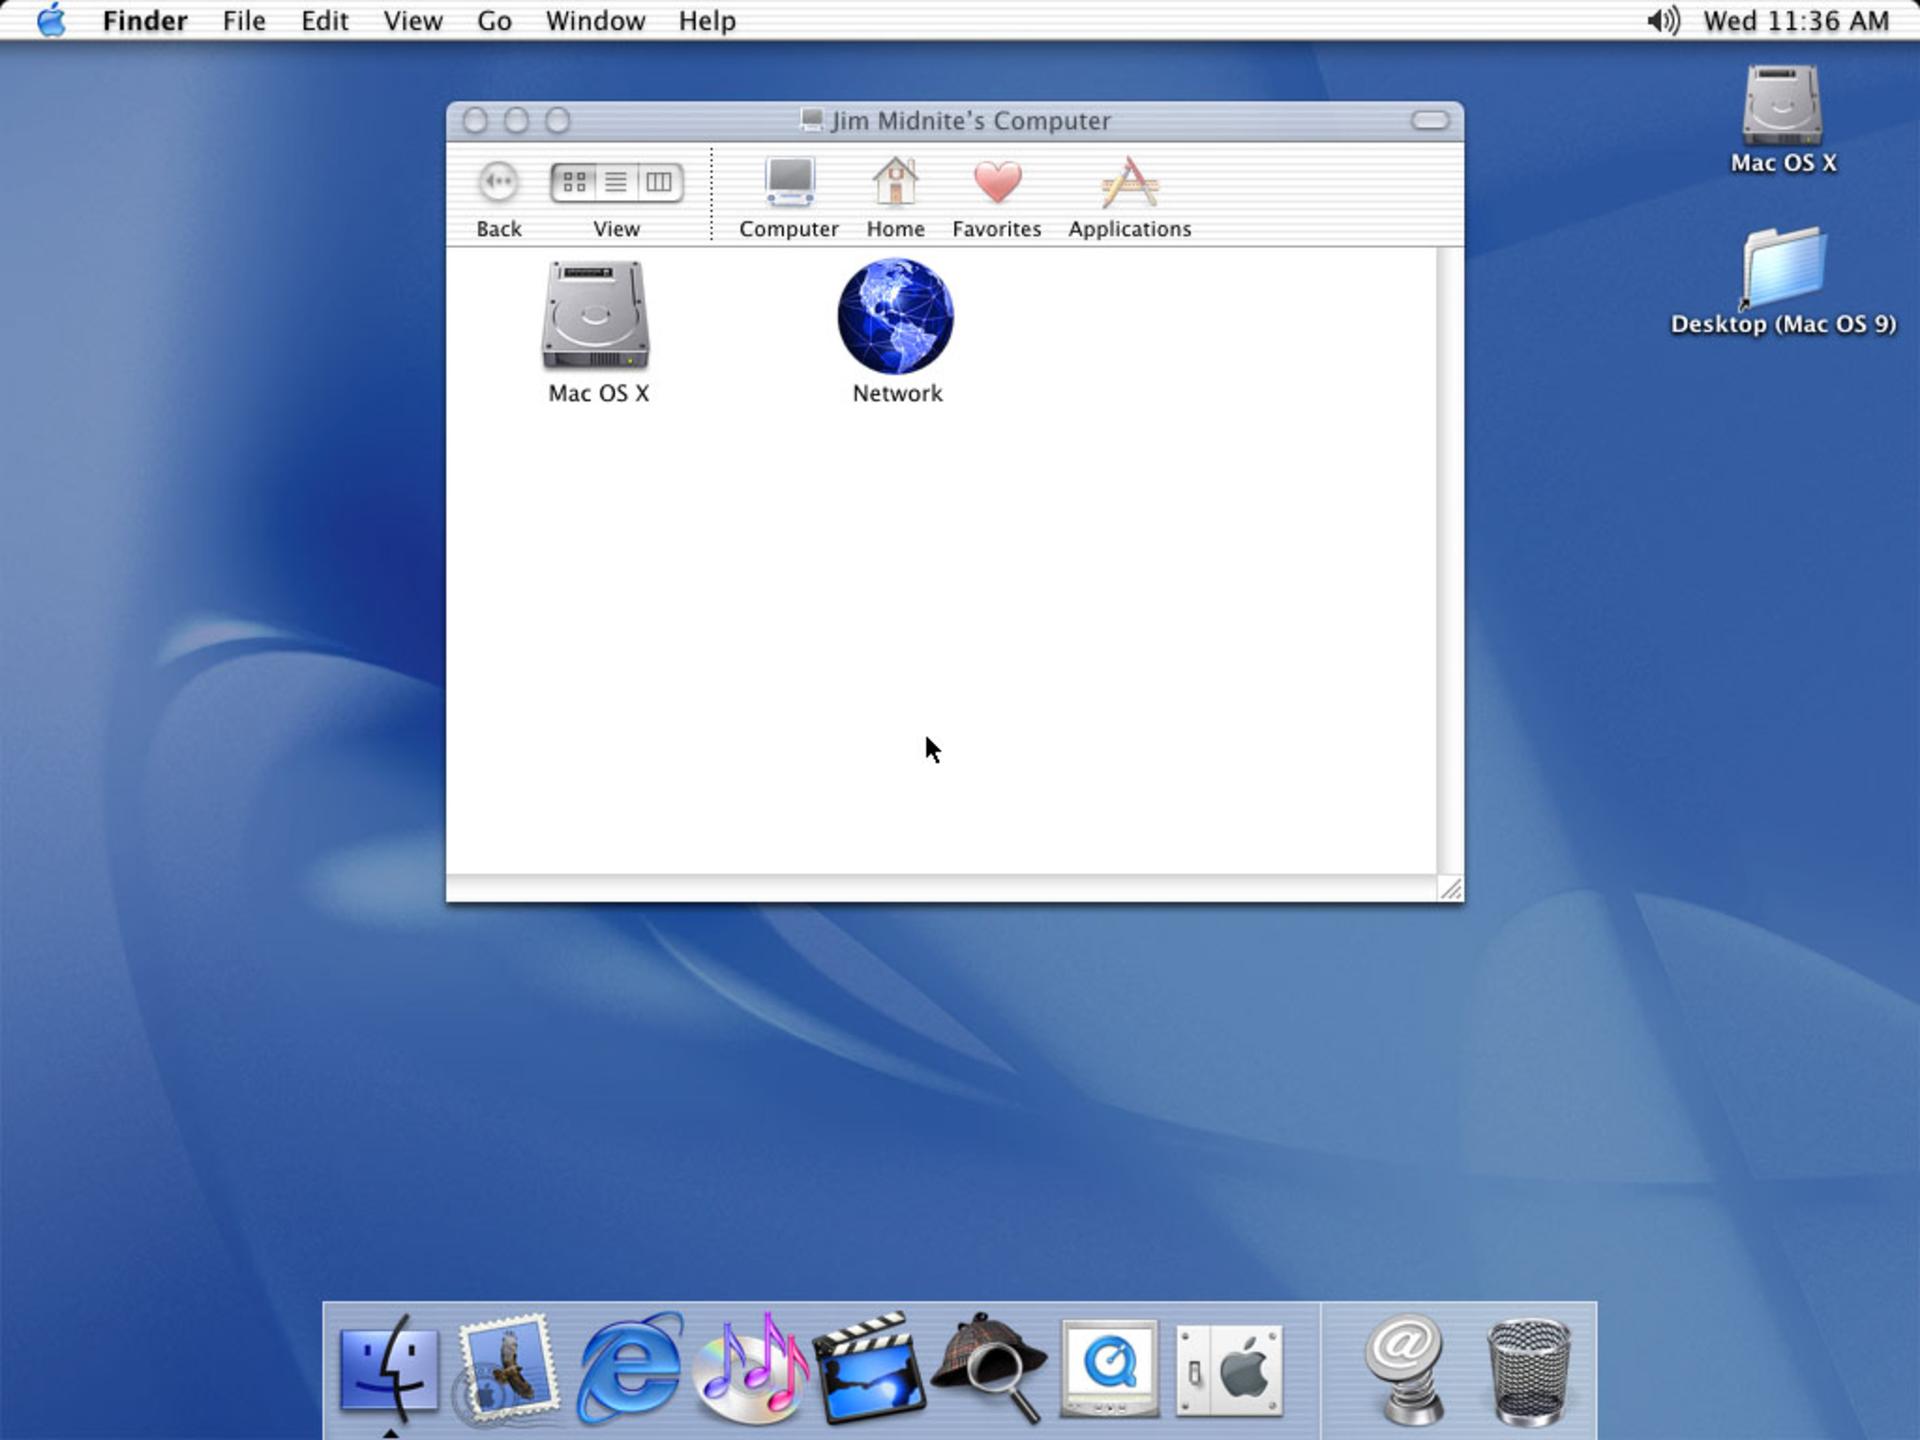Open System Preferences in the Dock
1920x1440 pixels.
click(x=1230, y=1370)
